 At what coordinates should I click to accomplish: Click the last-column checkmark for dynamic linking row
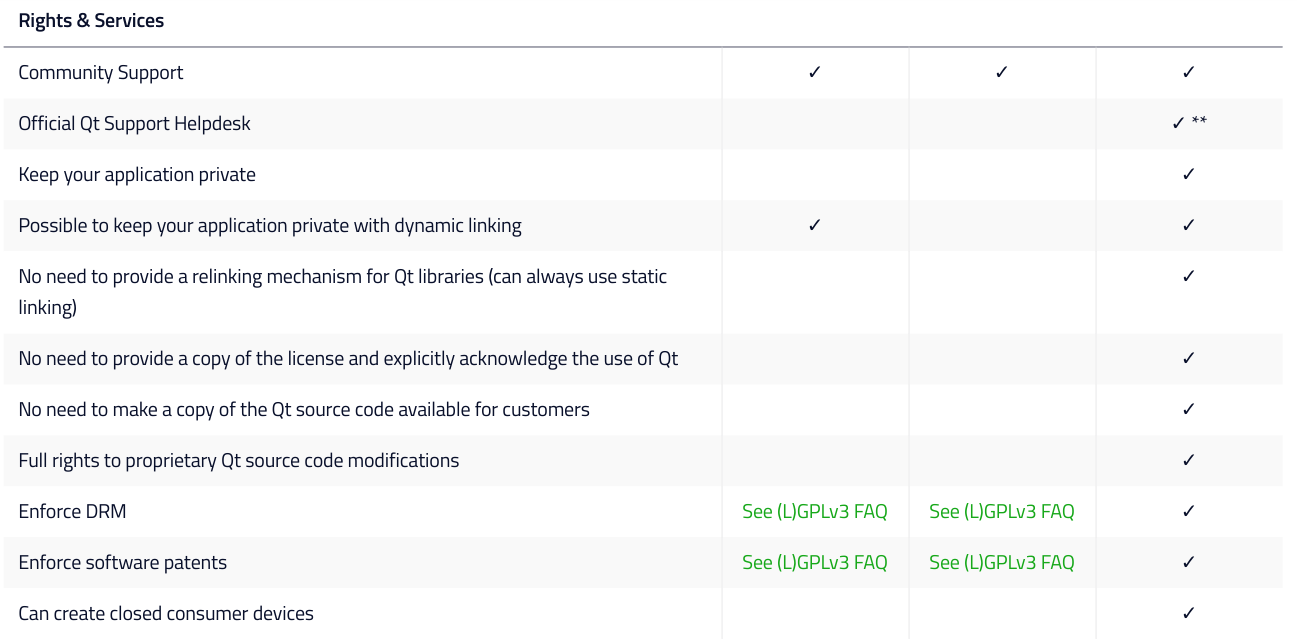pyautogui.click(x=1189, y=226)
